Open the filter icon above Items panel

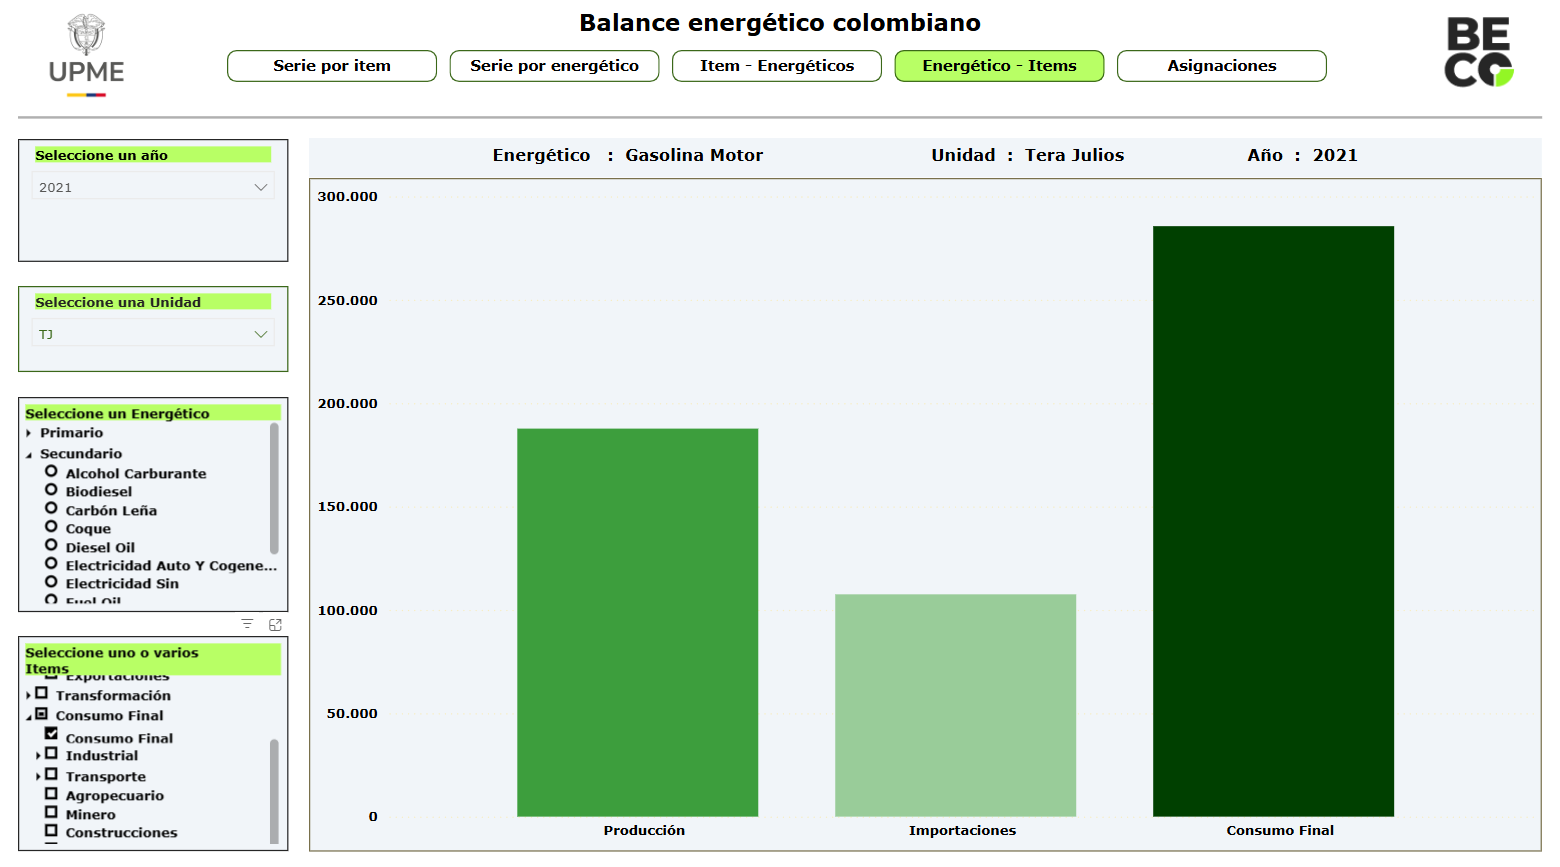click(247, 624)
